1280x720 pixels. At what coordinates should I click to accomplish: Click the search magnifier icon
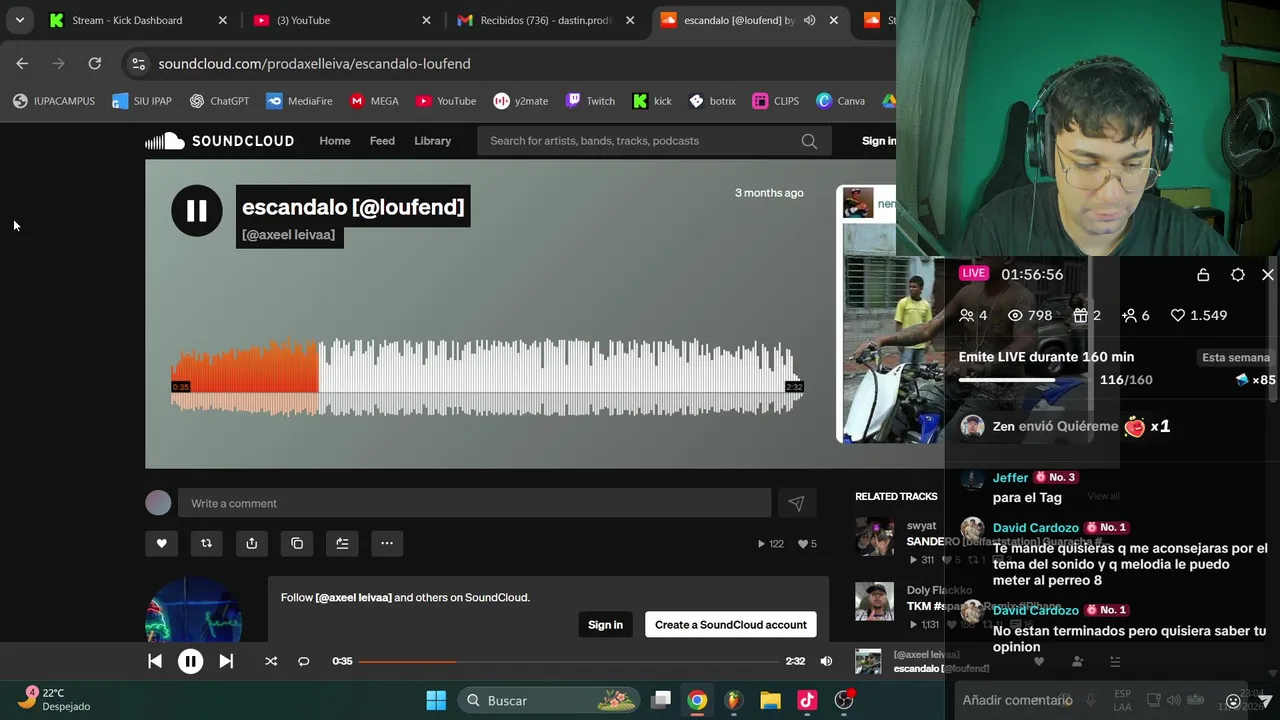[x=809, y=141]
